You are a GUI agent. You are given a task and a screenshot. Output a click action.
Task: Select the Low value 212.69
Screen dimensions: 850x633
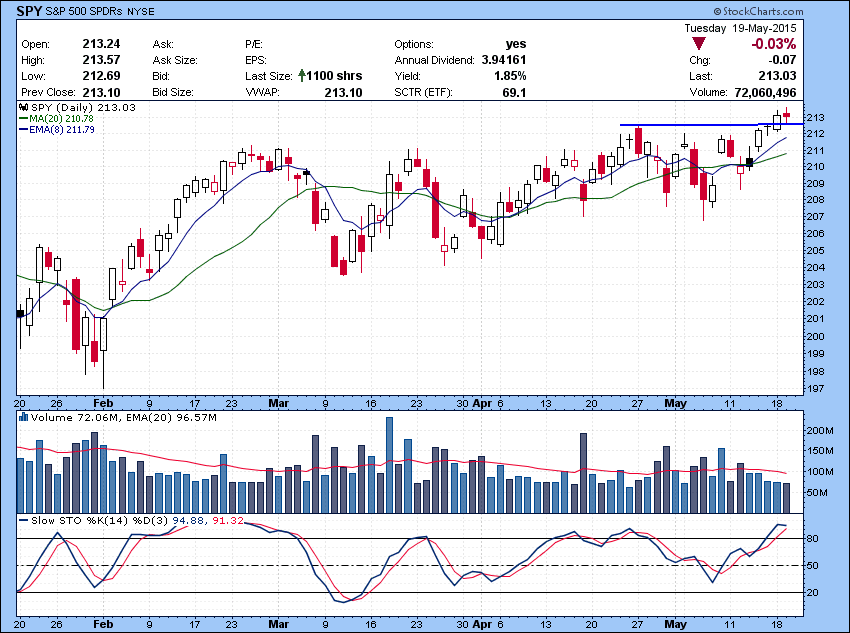(x=101, y=75)
